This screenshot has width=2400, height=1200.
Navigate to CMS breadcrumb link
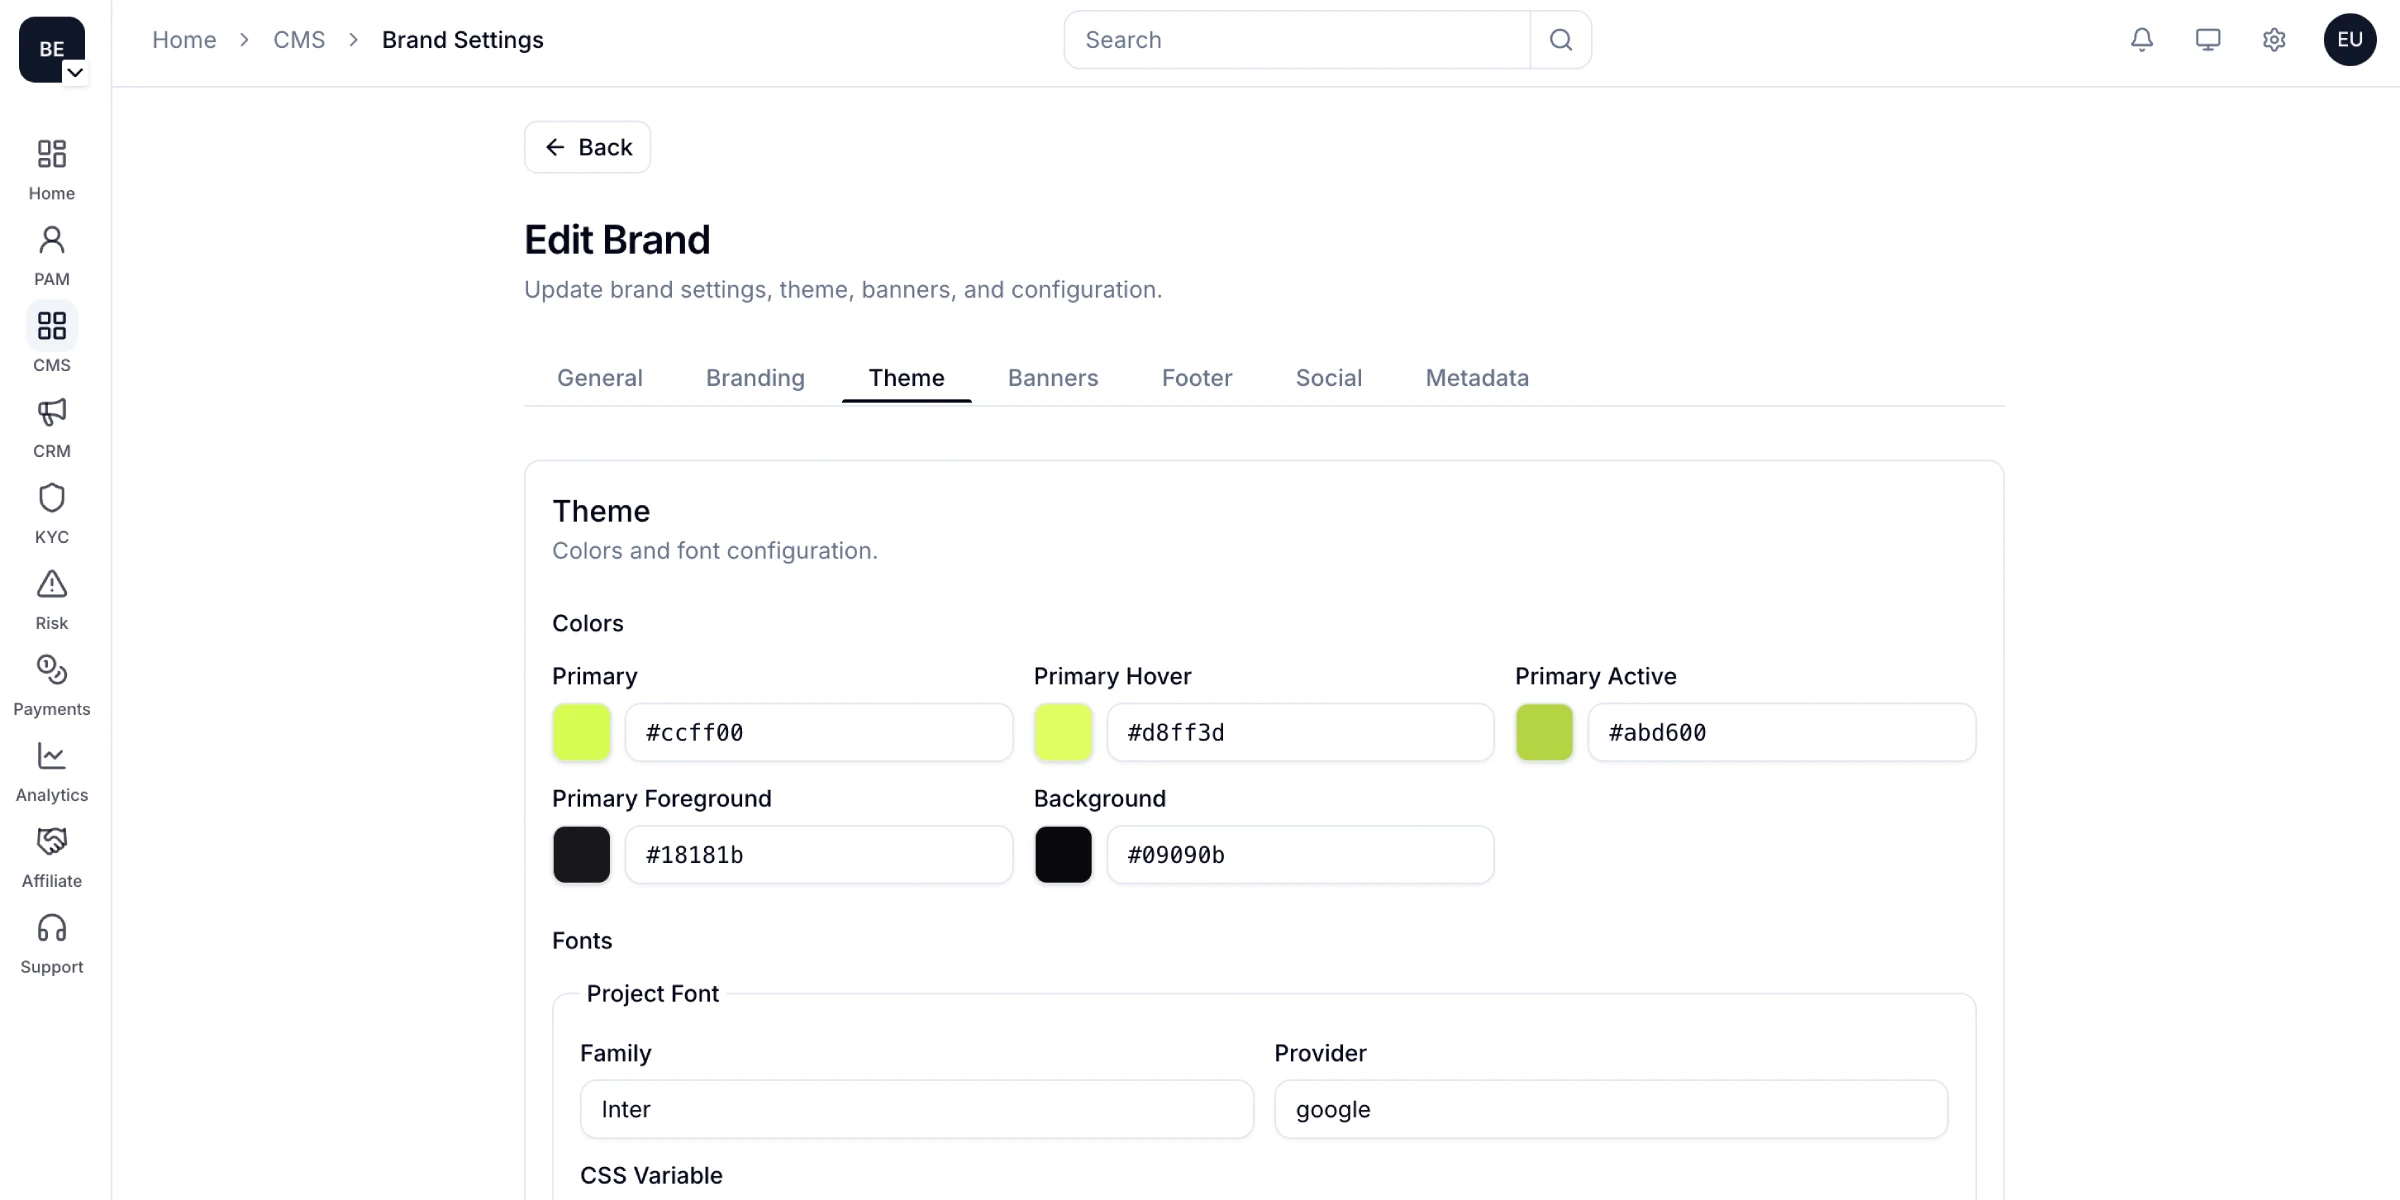(299, 40)
